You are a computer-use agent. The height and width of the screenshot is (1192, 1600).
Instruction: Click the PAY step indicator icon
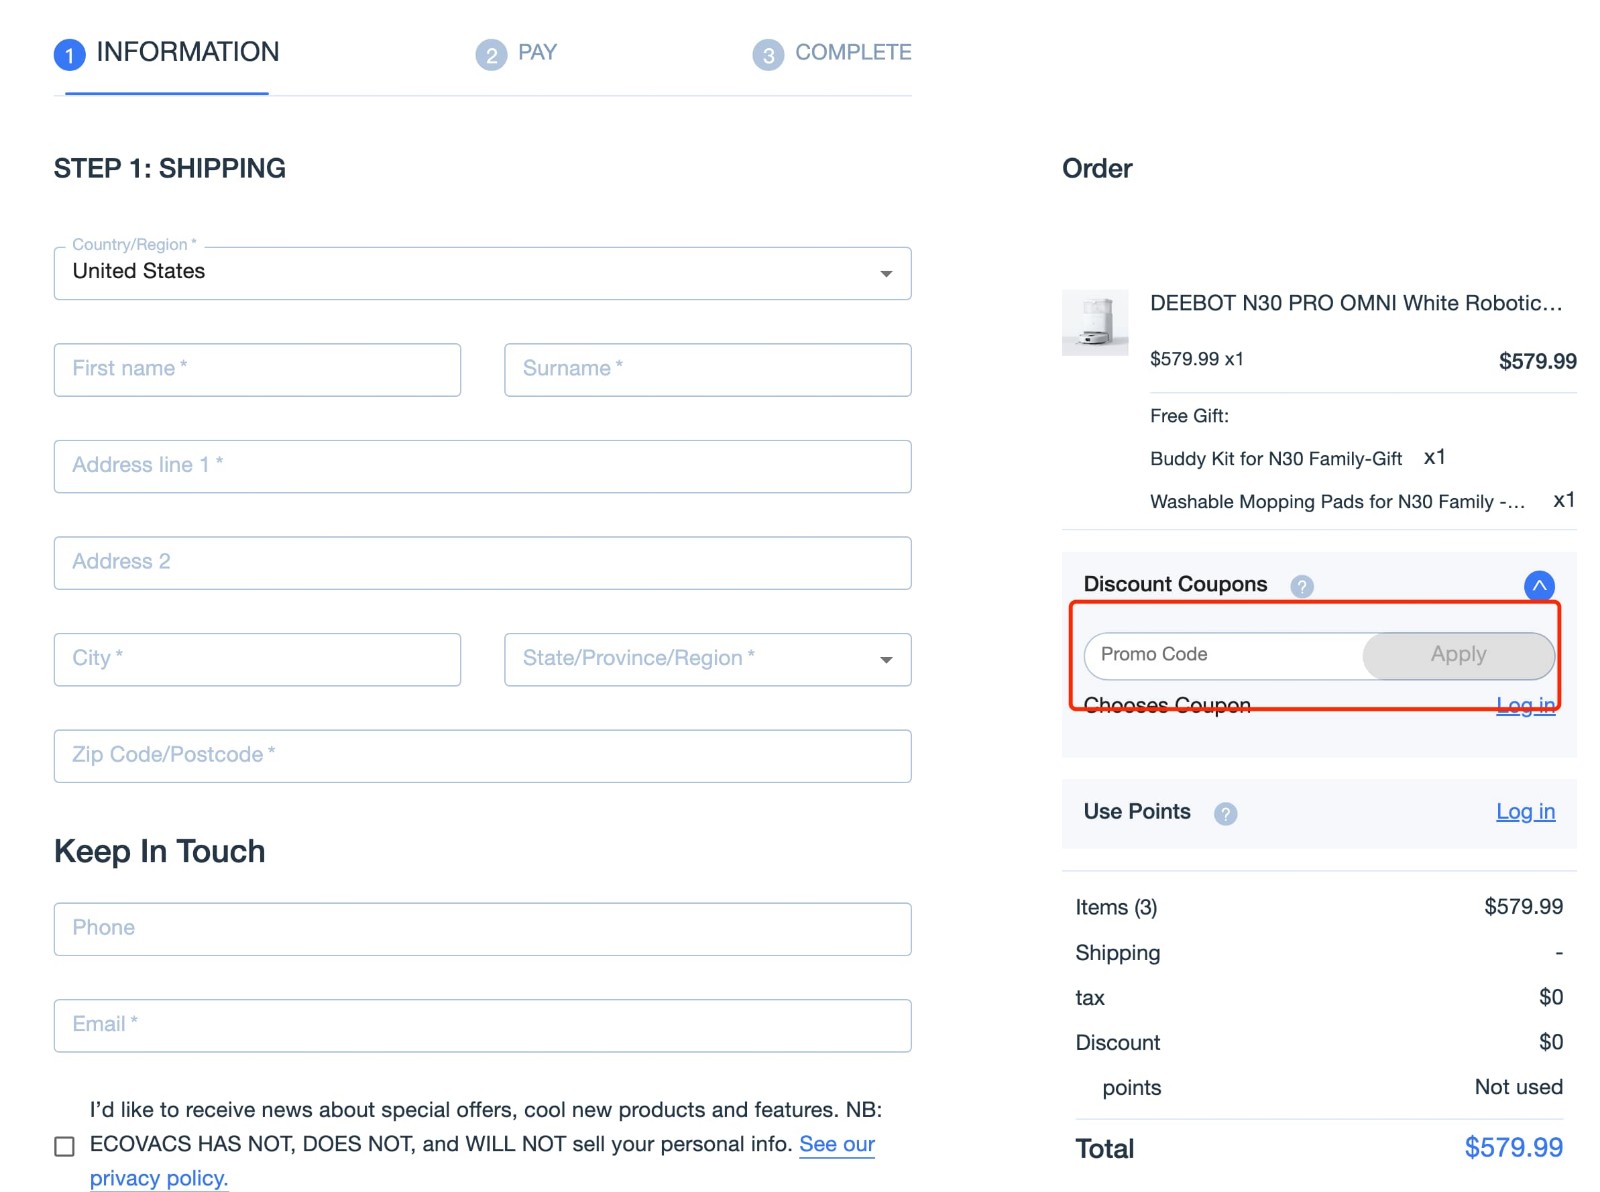490,54
